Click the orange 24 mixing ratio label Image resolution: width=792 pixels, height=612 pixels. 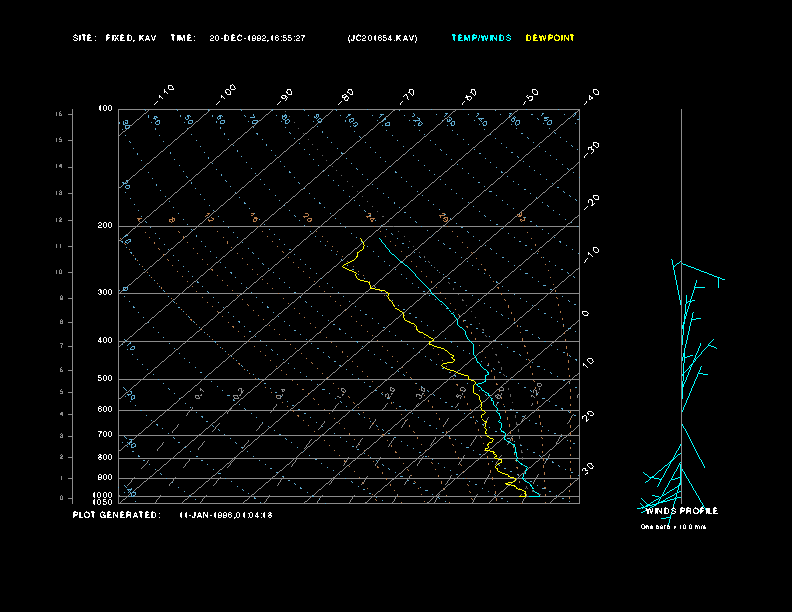coord(371,218)
